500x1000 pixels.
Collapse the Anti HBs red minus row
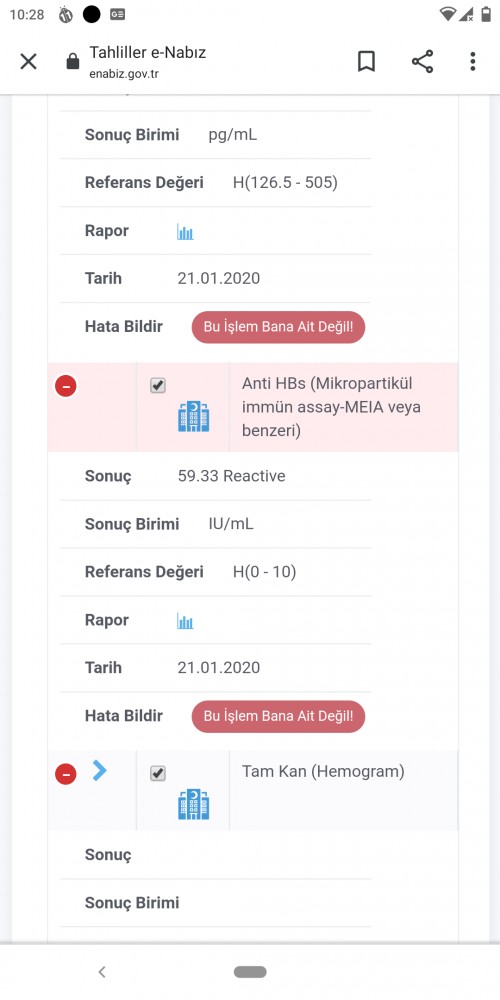[x=66, y=386]
